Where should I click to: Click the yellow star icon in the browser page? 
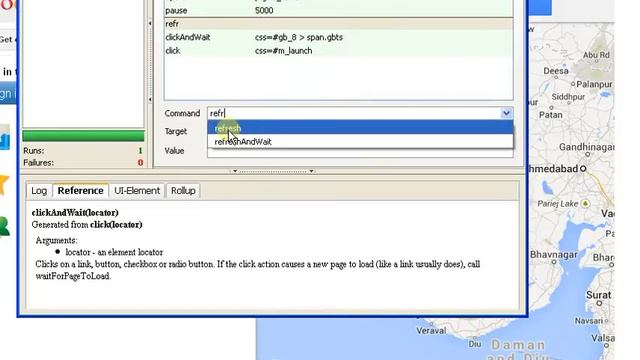coord(4,184)
